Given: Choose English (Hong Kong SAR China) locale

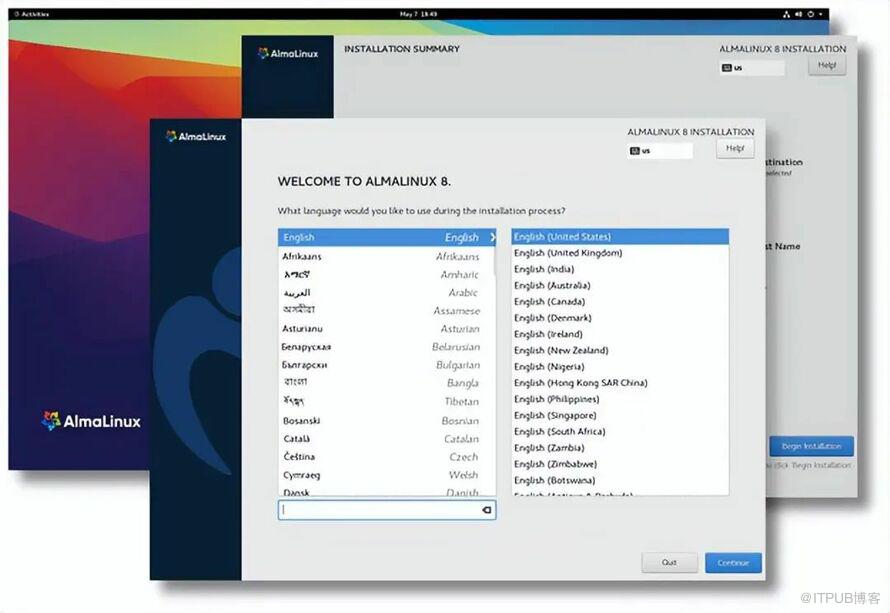Looking at the screenshot, I should coord(581,383).
